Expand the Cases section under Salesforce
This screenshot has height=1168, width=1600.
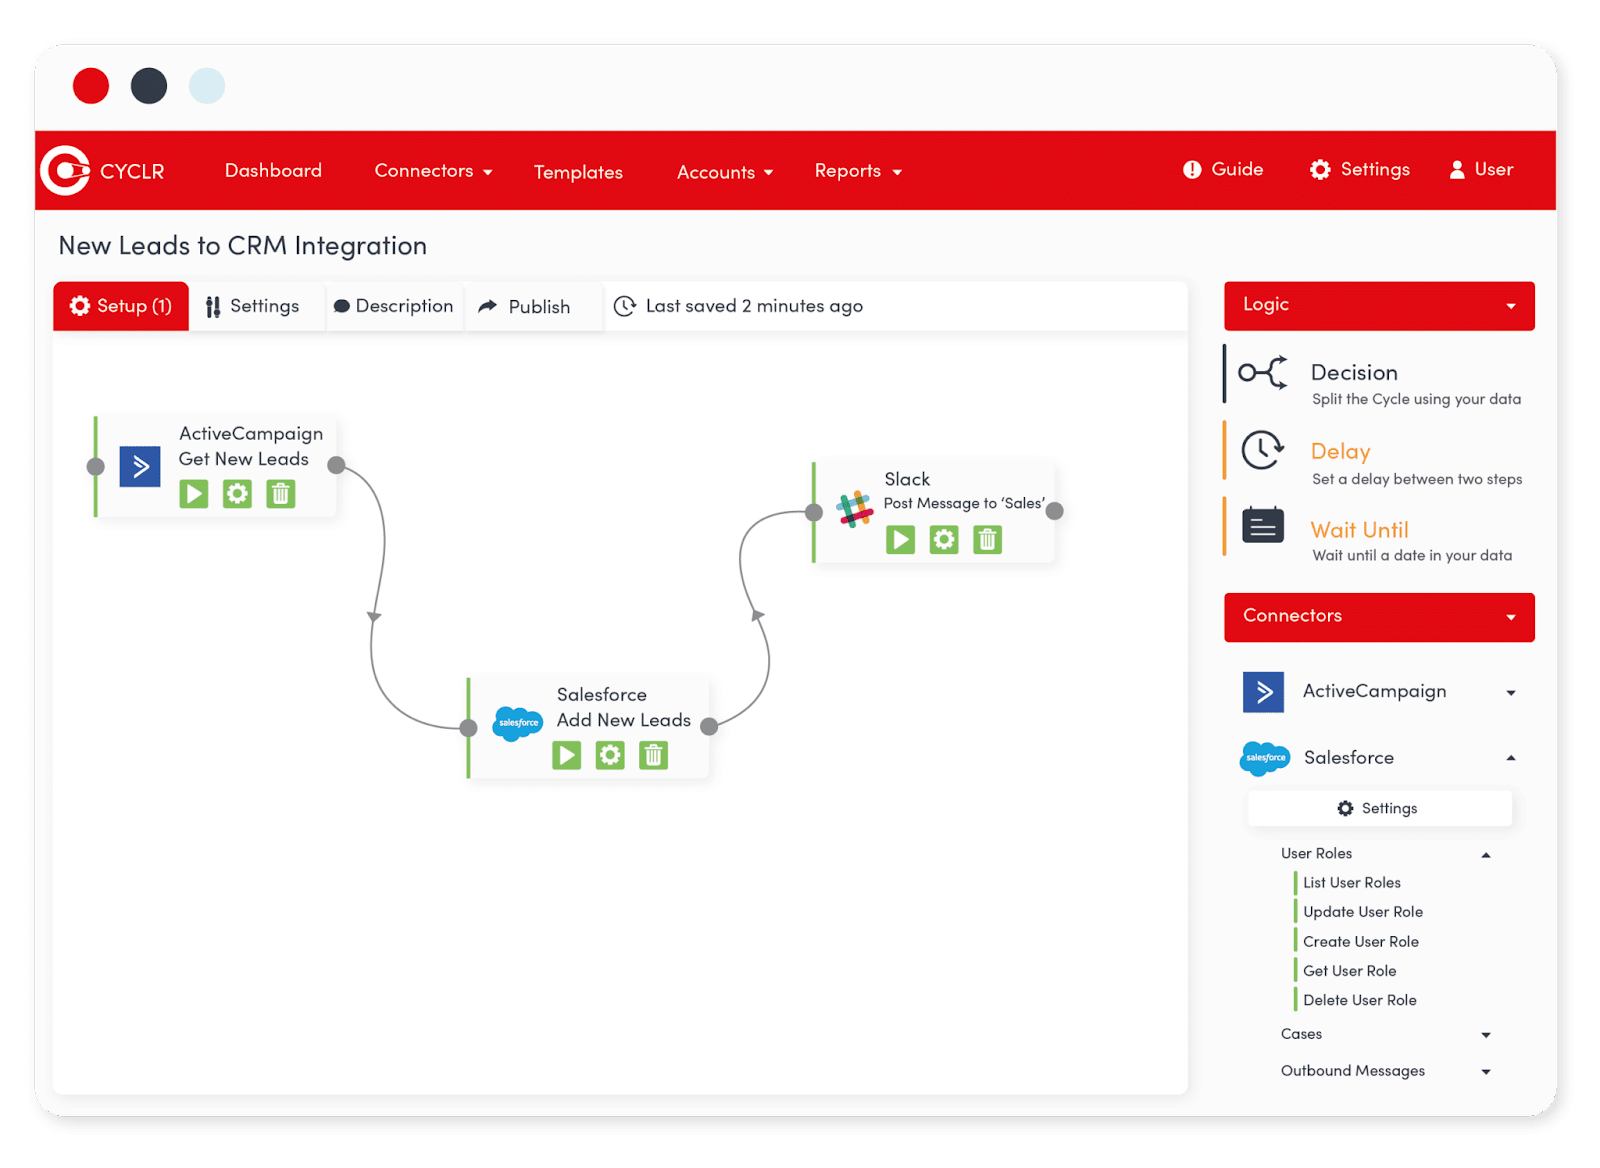[1487, 1034]
